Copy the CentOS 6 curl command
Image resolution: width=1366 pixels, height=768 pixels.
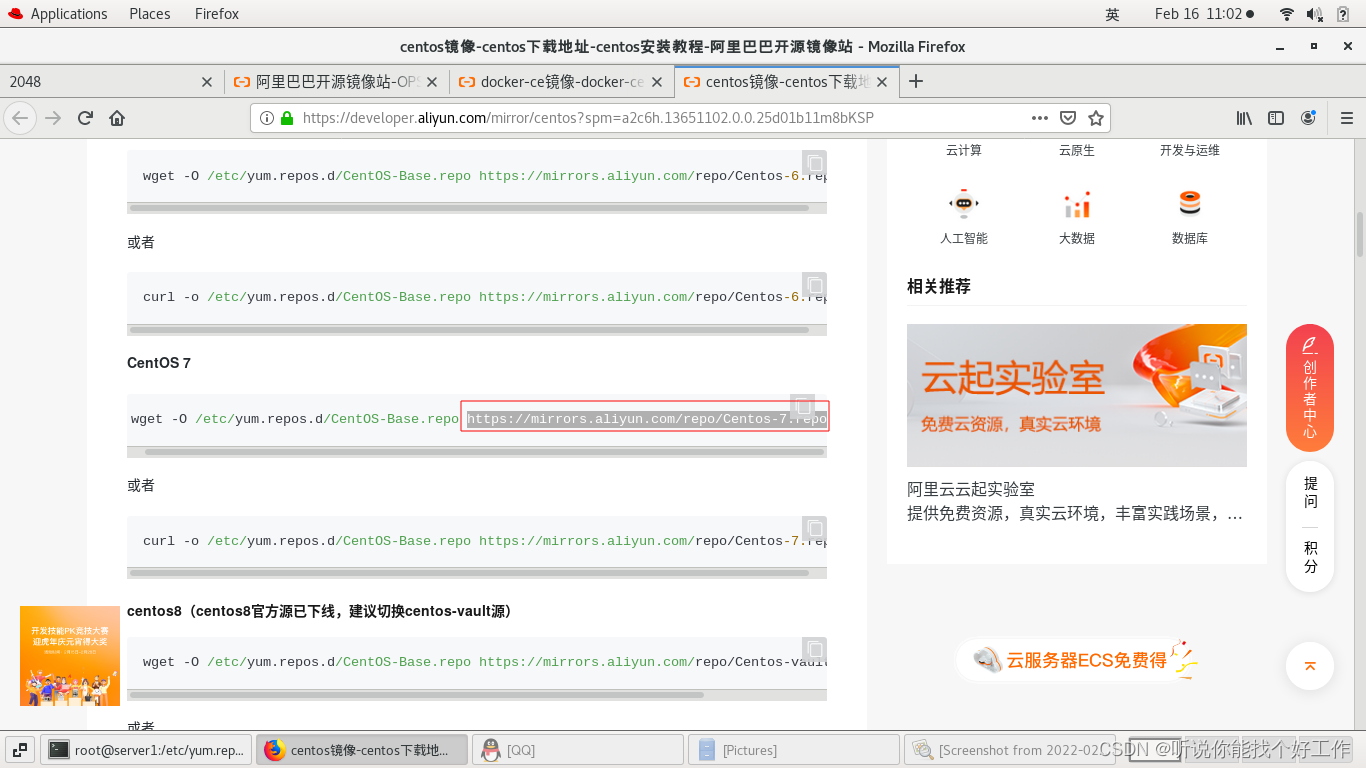(815, 285)
